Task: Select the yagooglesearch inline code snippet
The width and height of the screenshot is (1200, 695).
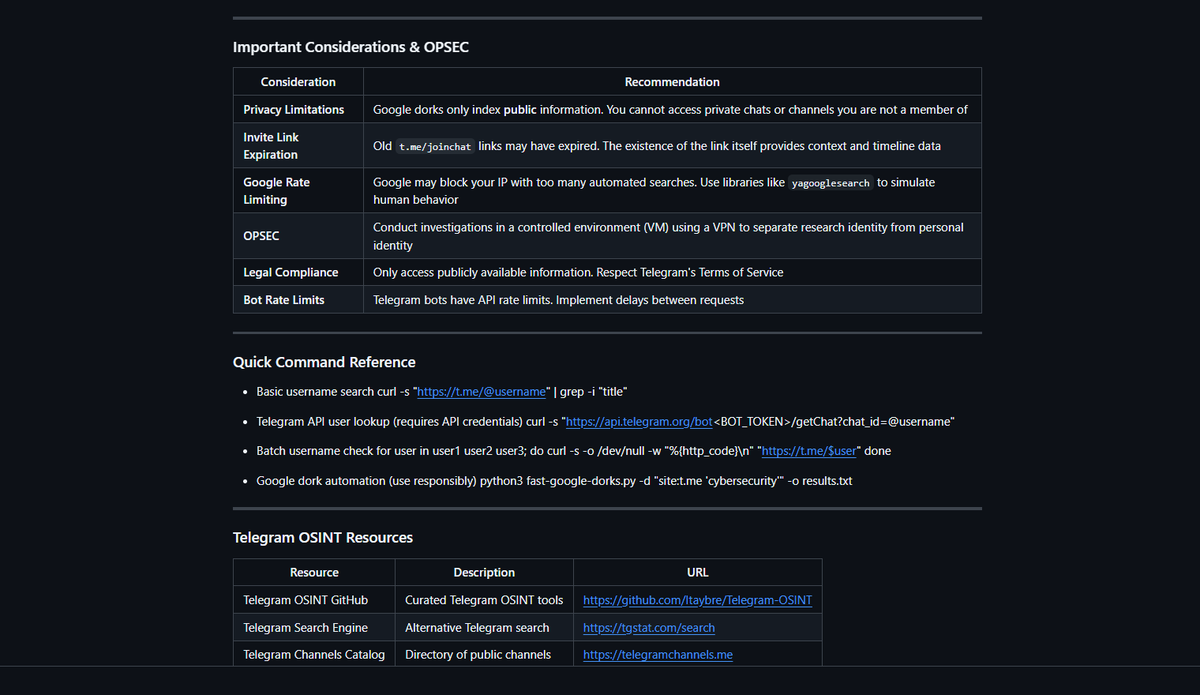Action: 830,182
